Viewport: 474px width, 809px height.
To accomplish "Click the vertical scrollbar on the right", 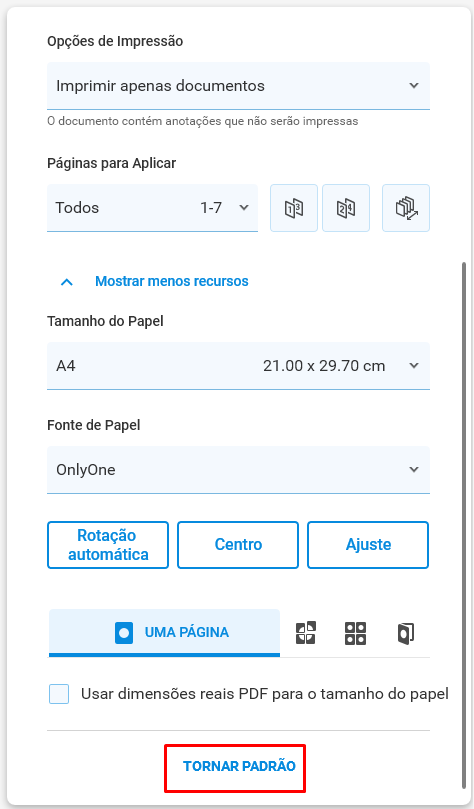I will click(x=464, y=525).
